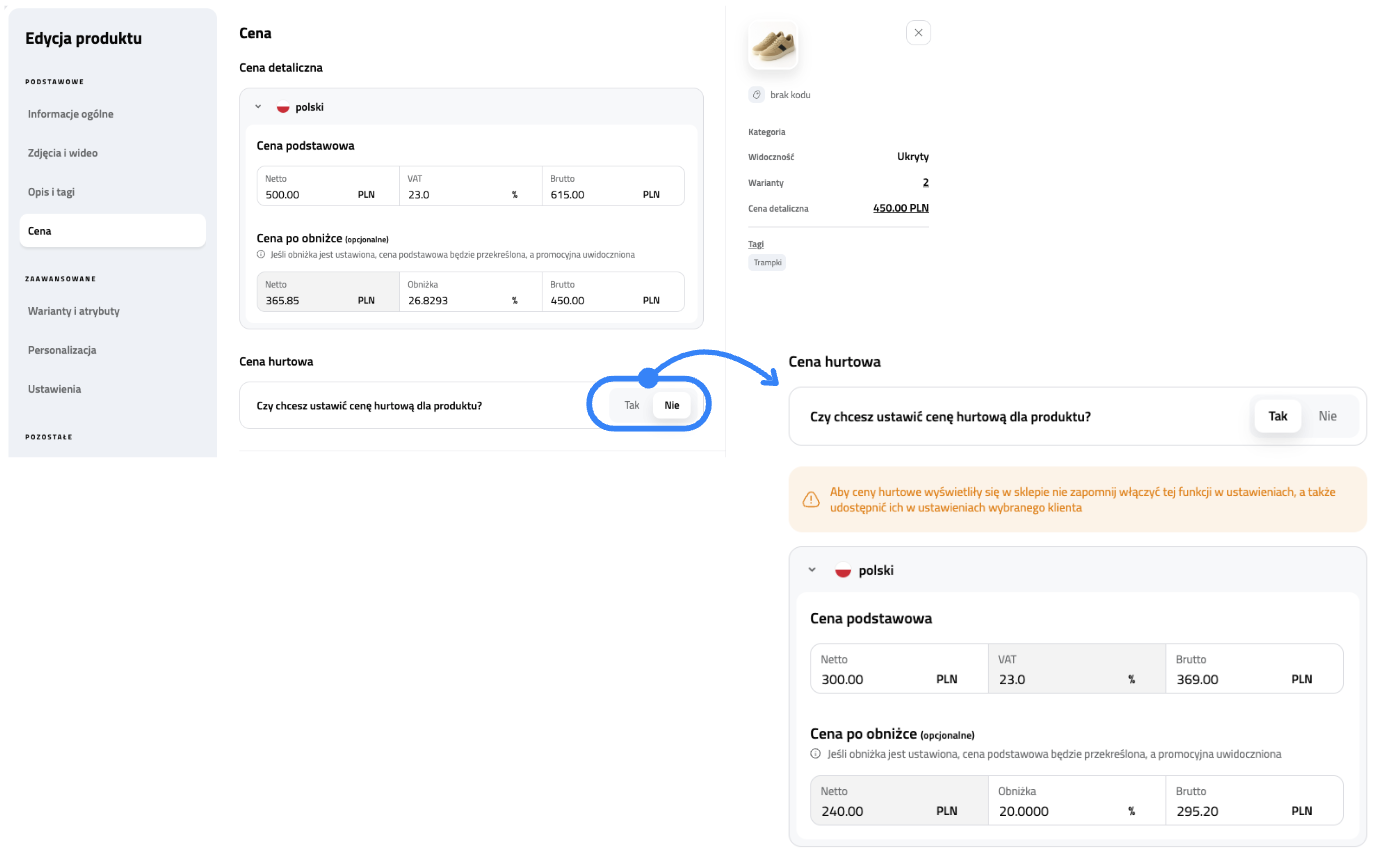
Task: Click the warning triangle in the orange notice
Action: 812,498
